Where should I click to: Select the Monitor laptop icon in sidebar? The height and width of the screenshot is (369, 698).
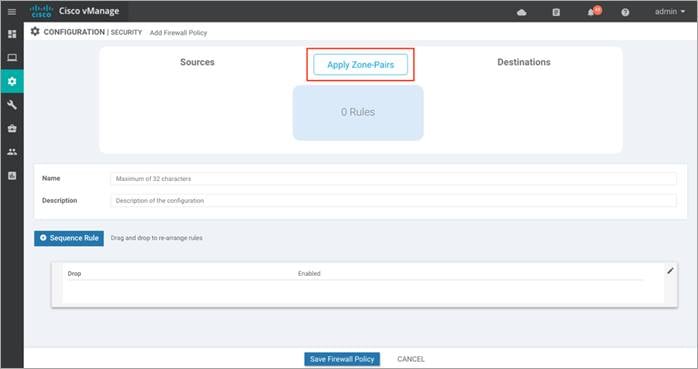[x=12, y=57]
